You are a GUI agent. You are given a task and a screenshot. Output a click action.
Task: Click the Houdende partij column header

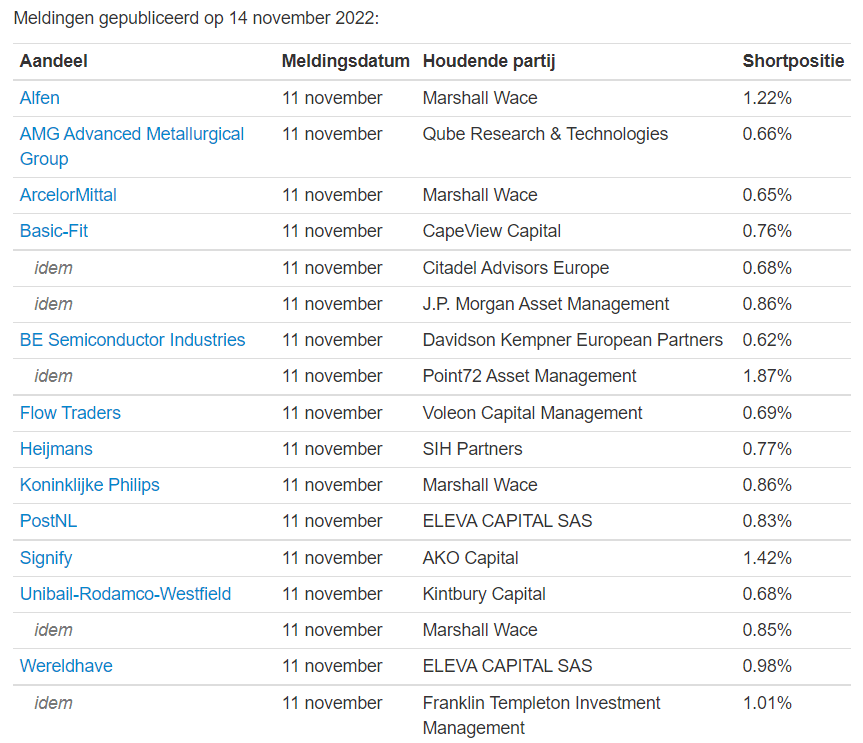click(x=489, y=61)
